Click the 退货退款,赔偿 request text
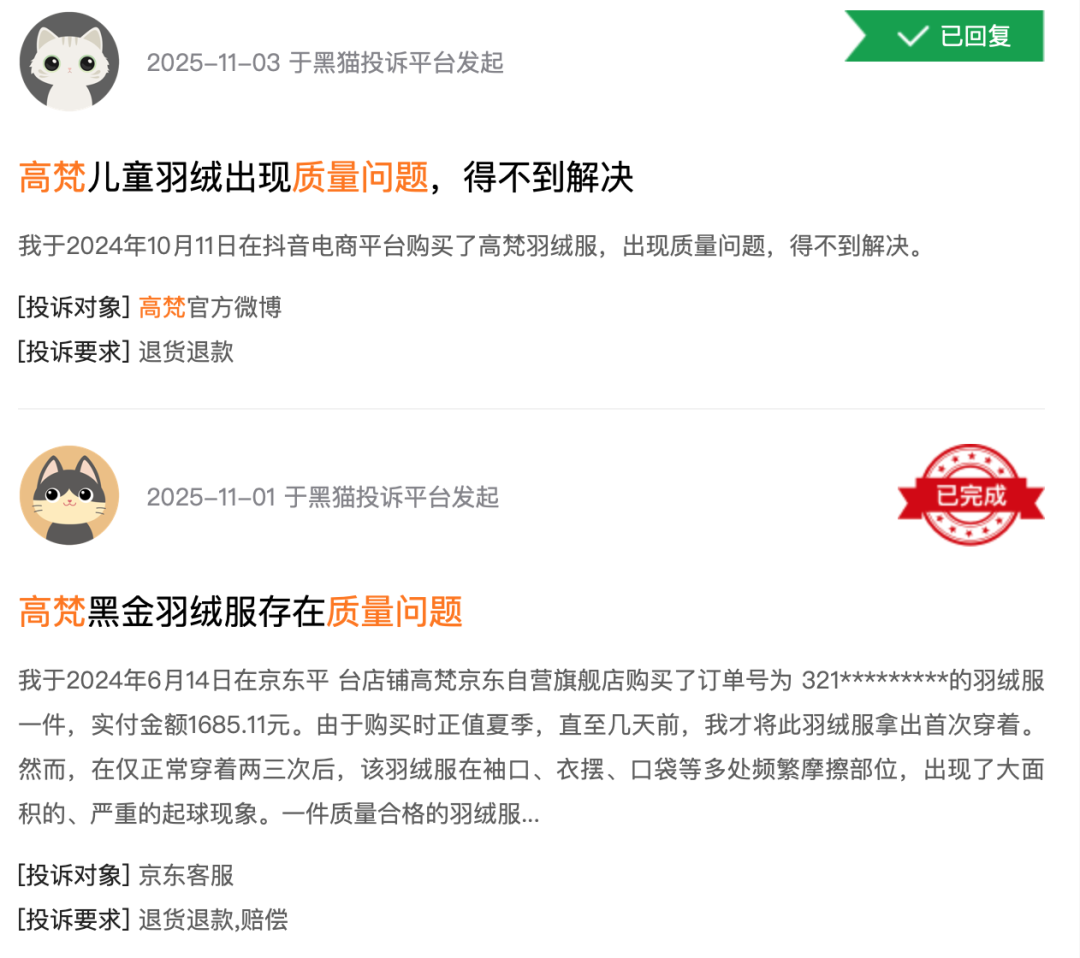This screenshot has width=1080, height=958. click(x=214, y=920)
